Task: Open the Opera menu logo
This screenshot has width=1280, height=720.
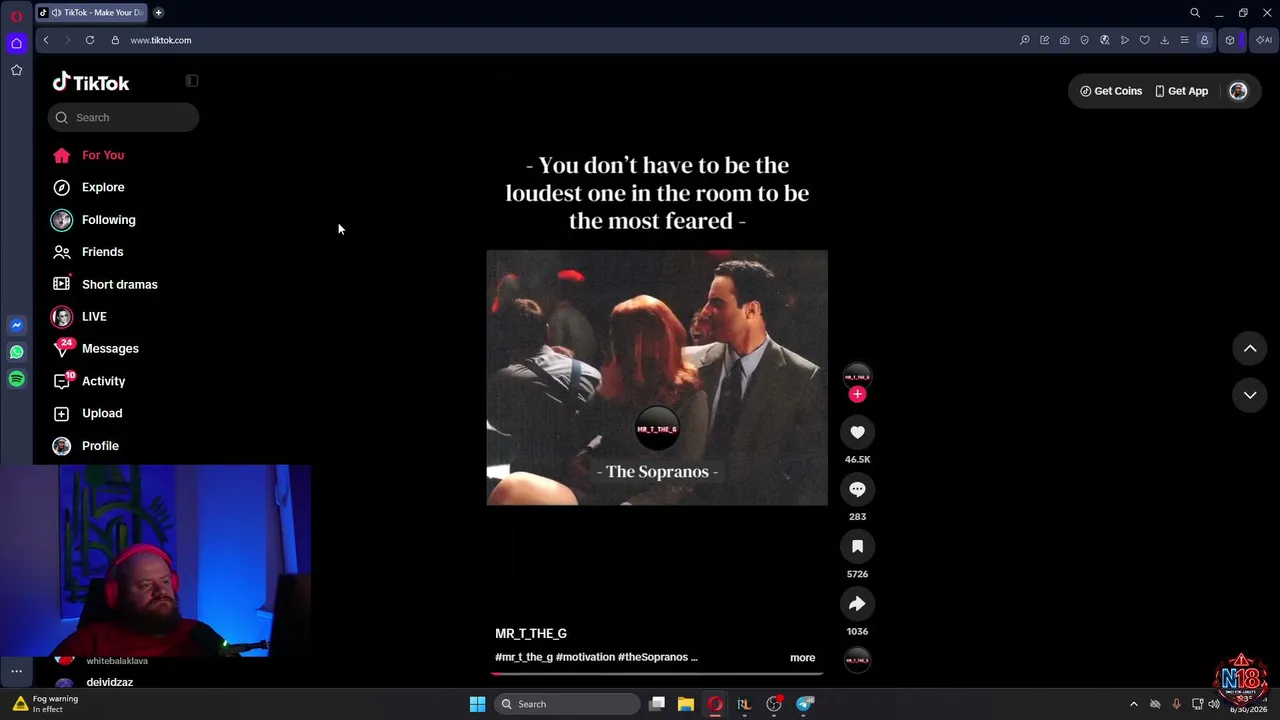Action: point(16,16)
